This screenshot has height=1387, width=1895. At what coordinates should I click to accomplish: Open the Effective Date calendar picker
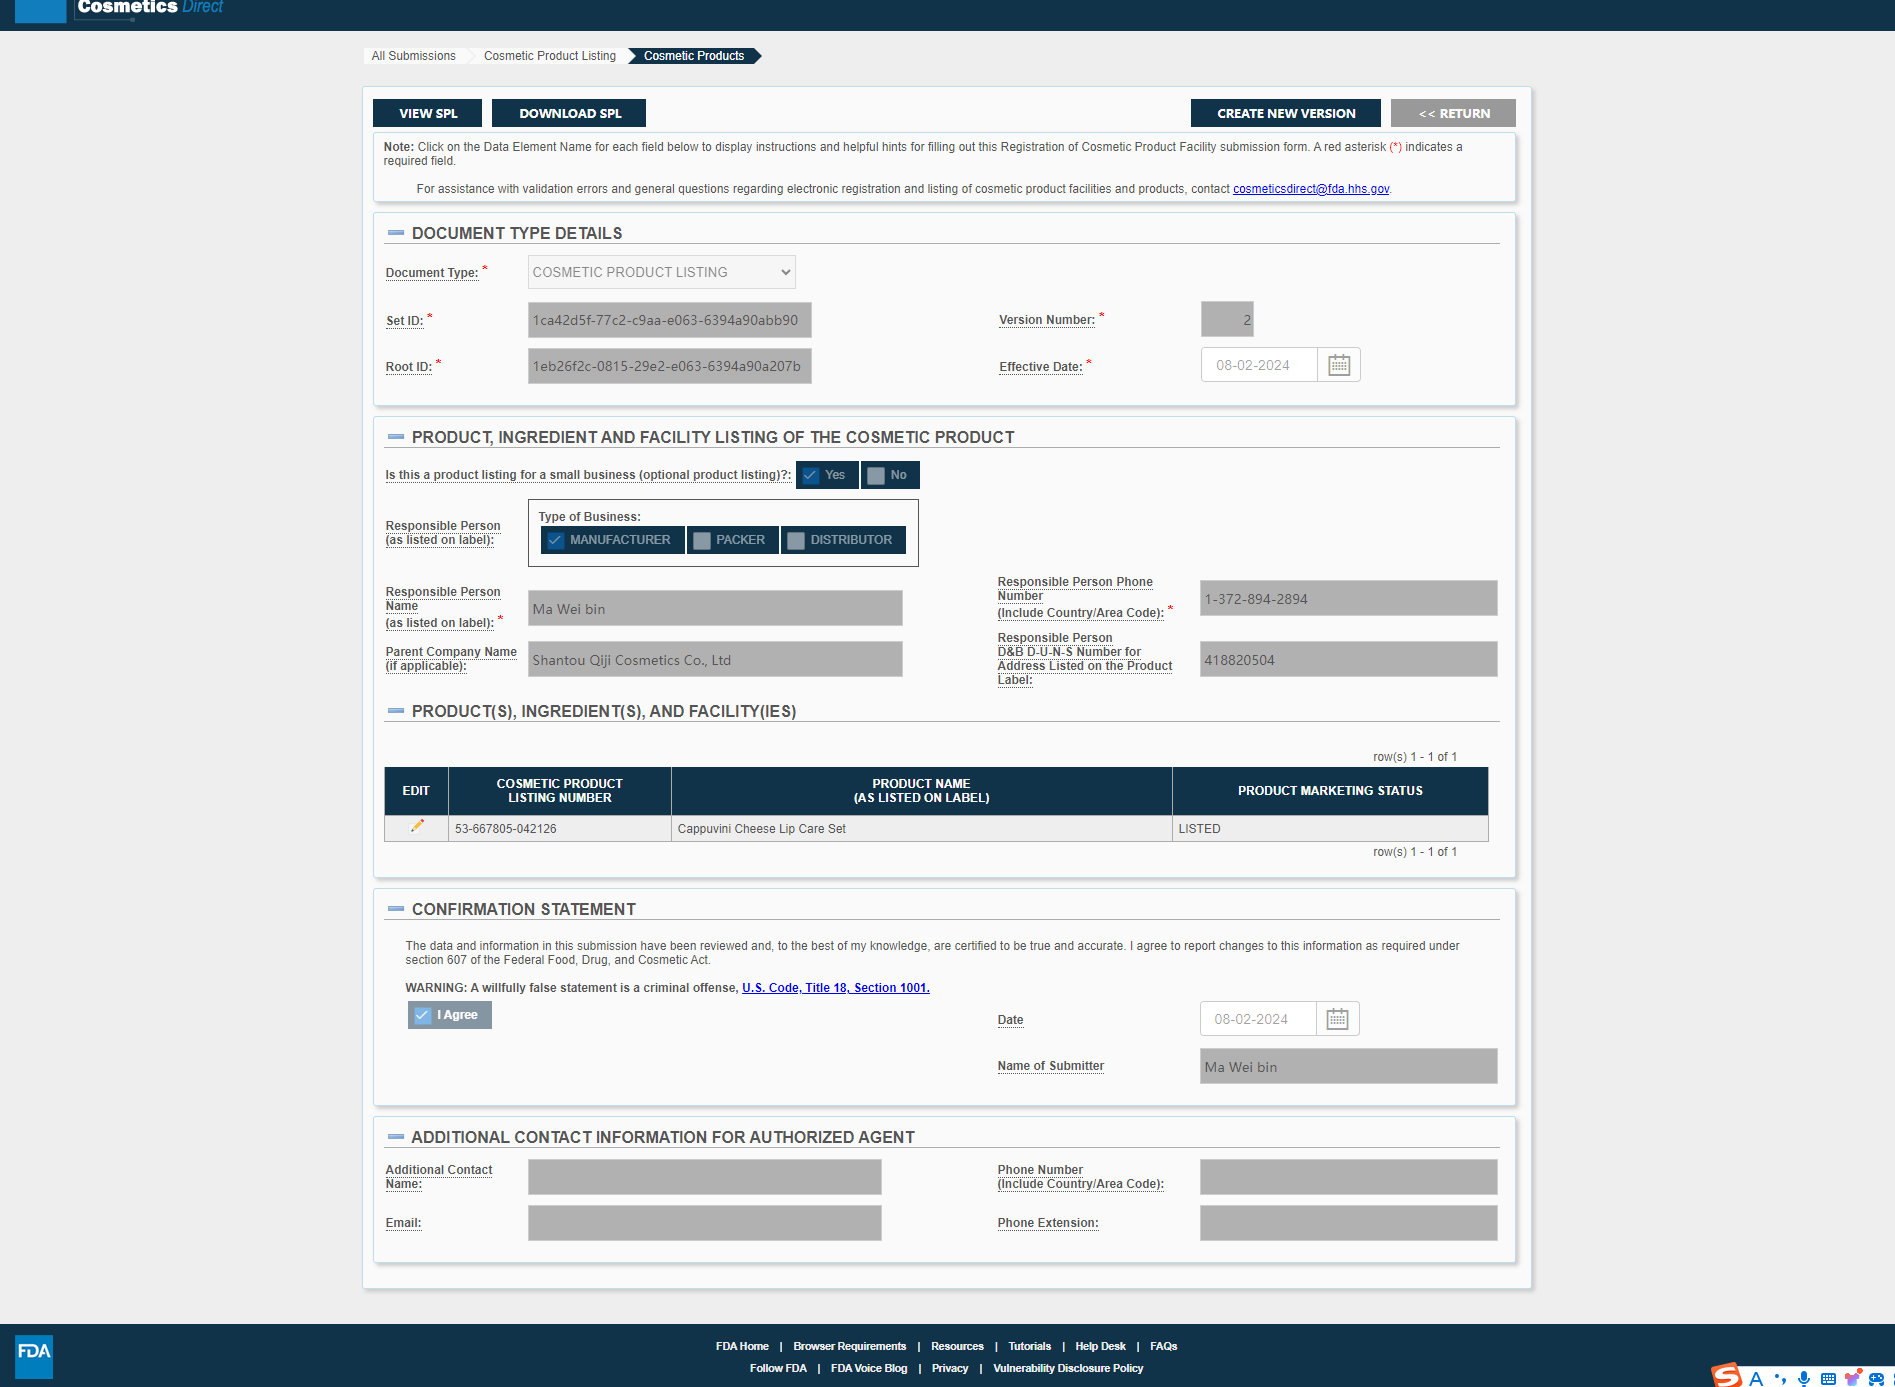tap(1338, 366)
